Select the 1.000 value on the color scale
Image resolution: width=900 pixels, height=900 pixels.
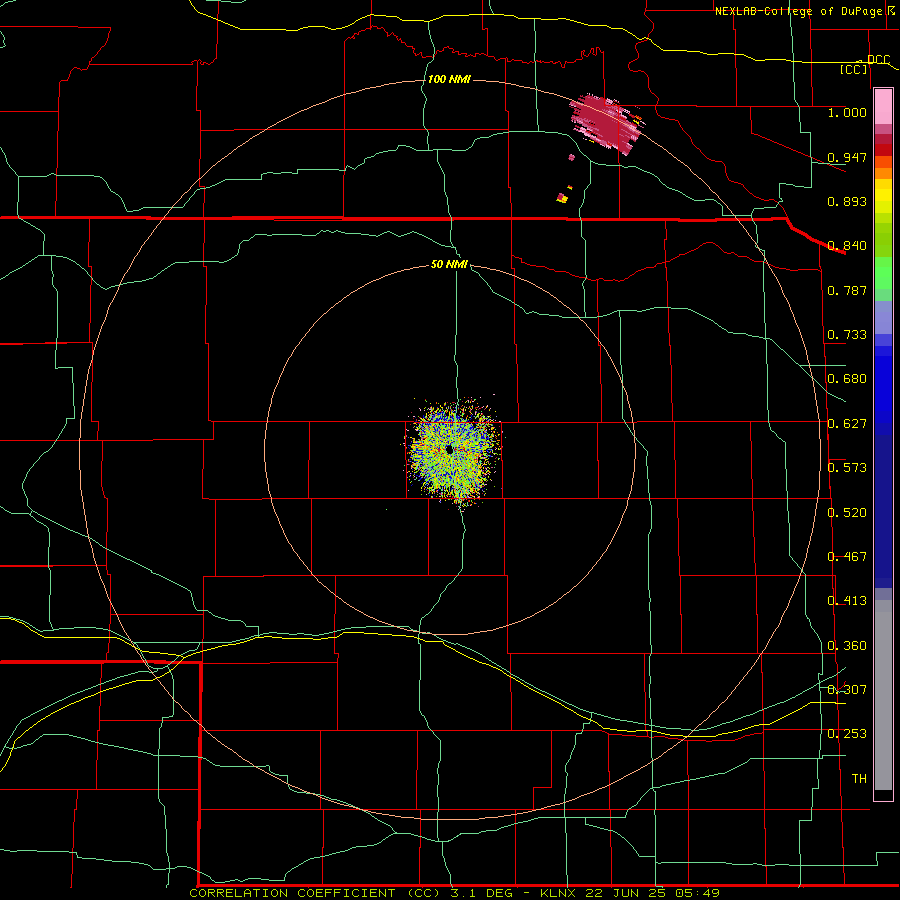click(847, 112)
